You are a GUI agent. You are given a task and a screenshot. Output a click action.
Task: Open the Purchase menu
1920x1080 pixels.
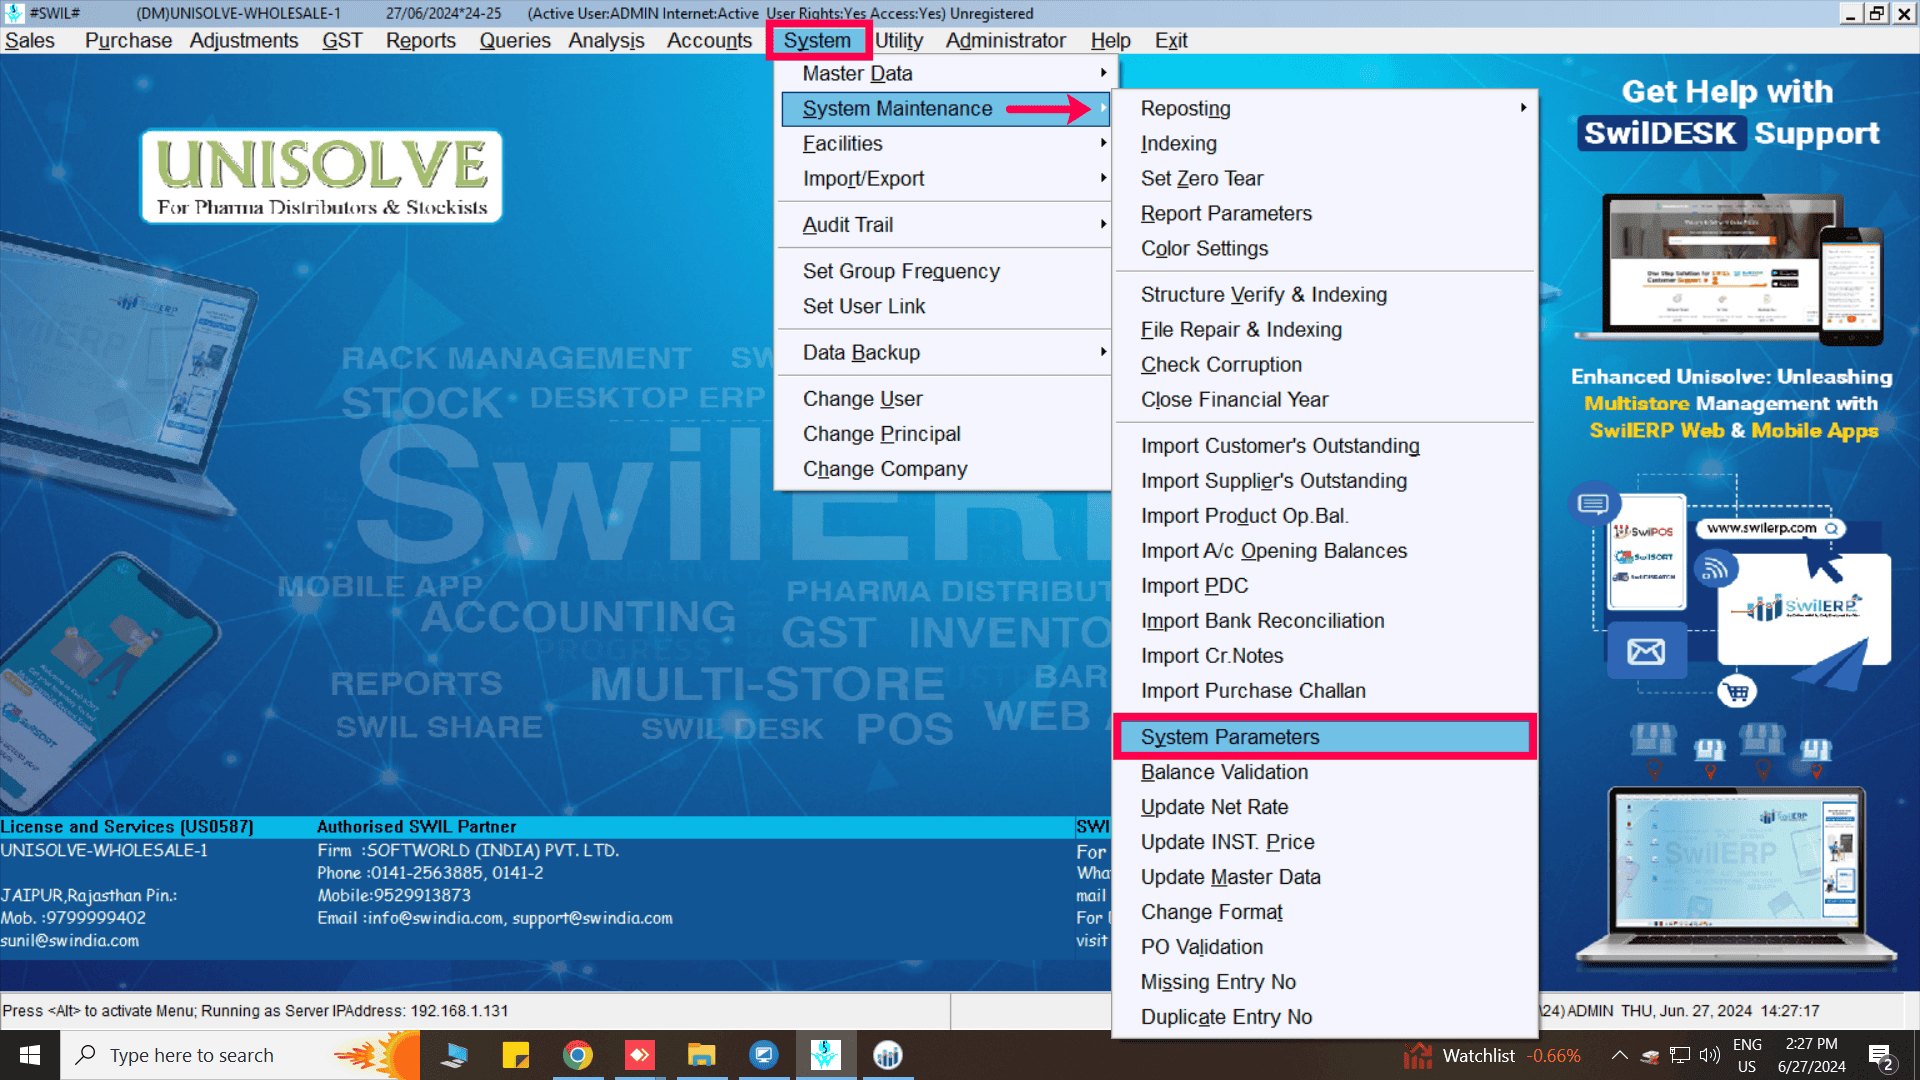pyautogui.click(x=128, y=41)
